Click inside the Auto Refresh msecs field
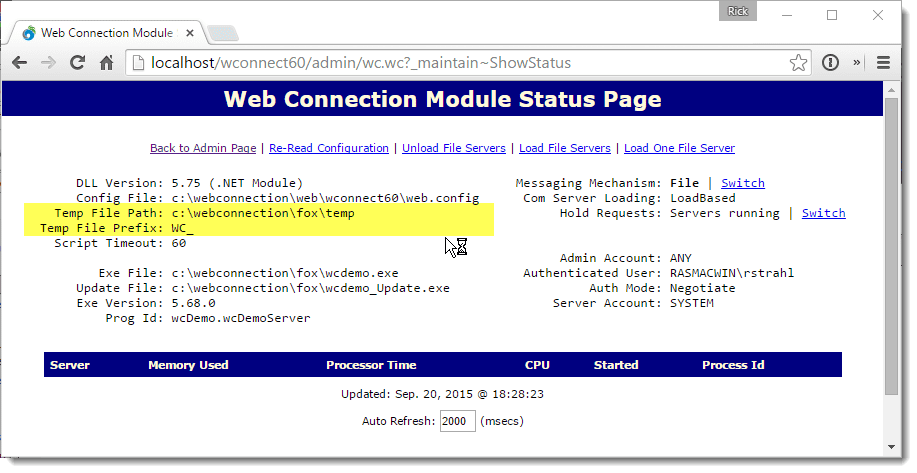 tap(457, 421)
